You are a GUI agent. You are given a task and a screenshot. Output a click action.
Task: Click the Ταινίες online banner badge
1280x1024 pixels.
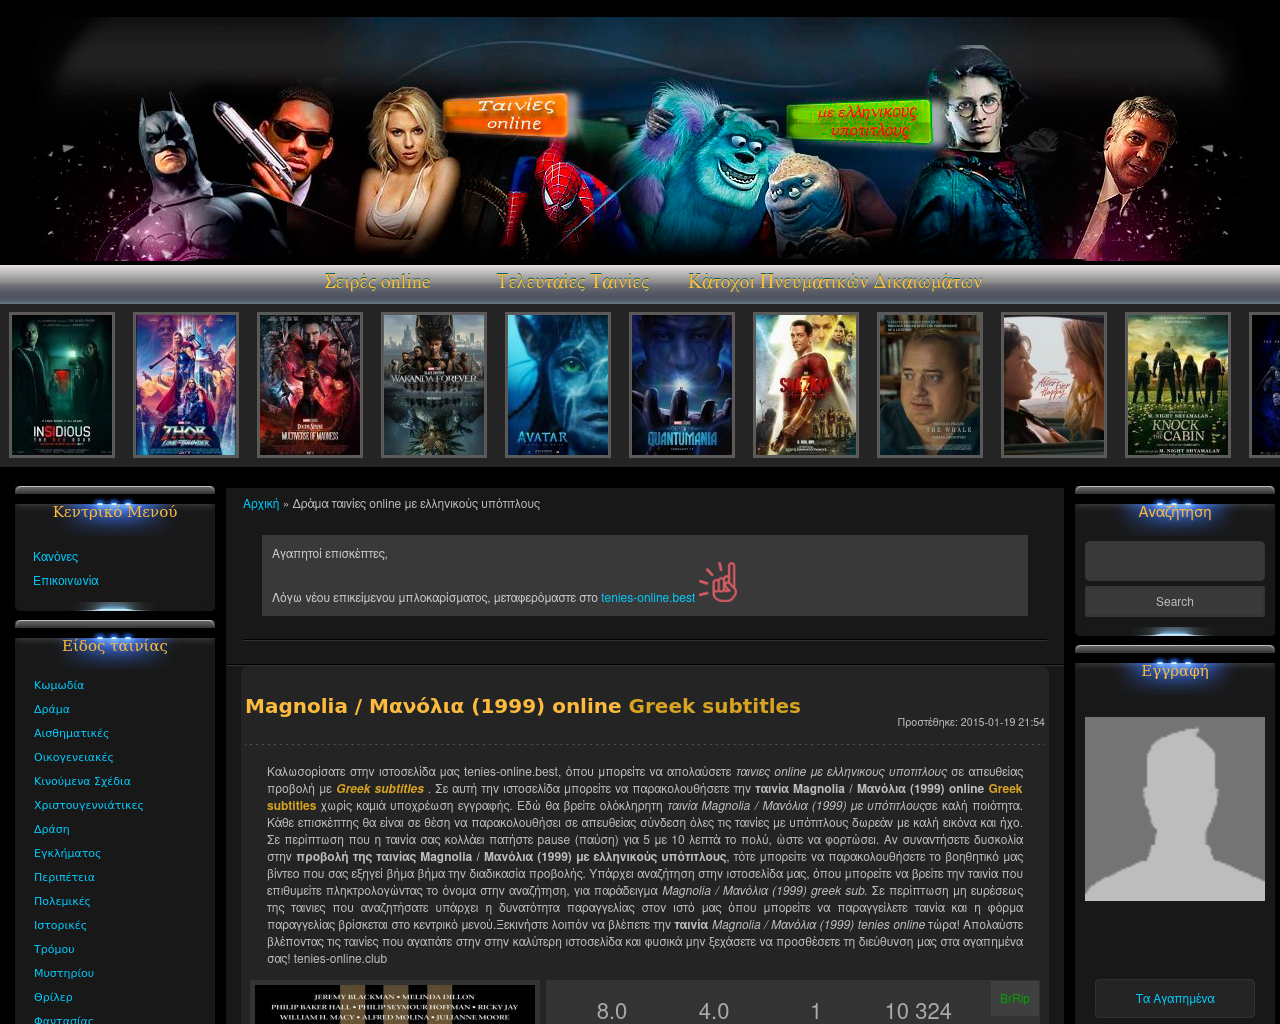tap(507, 115)
